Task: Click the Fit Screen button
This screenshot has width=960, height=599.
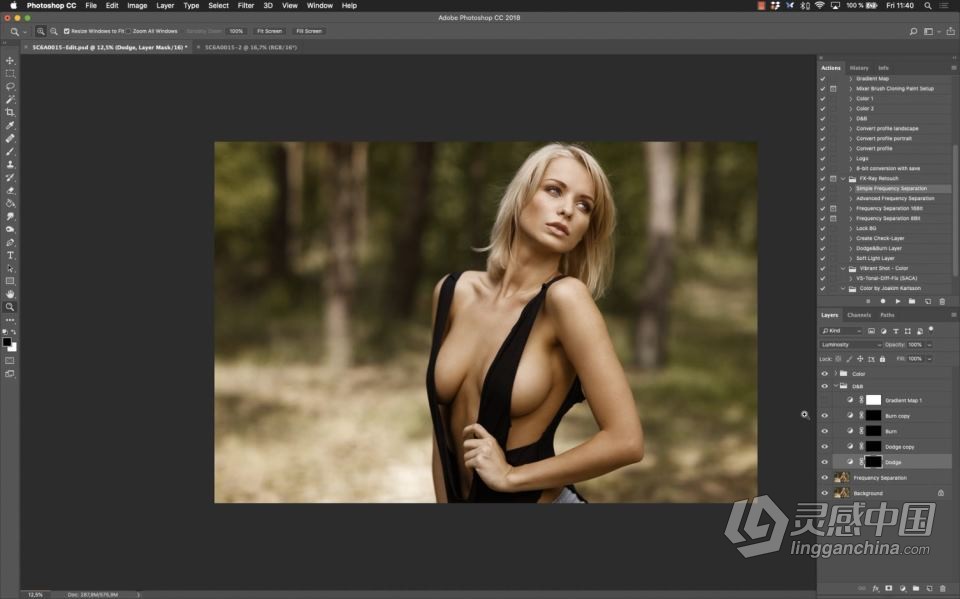Action: click(x=269, y=31)
